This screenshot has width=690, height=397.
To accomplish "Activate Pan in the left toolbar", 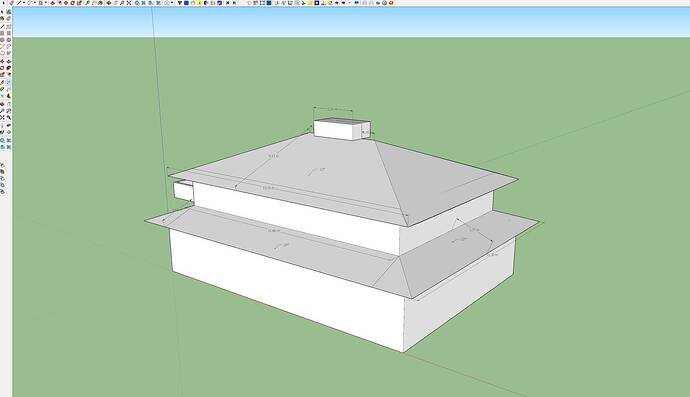I will click(x=9, y=104).
